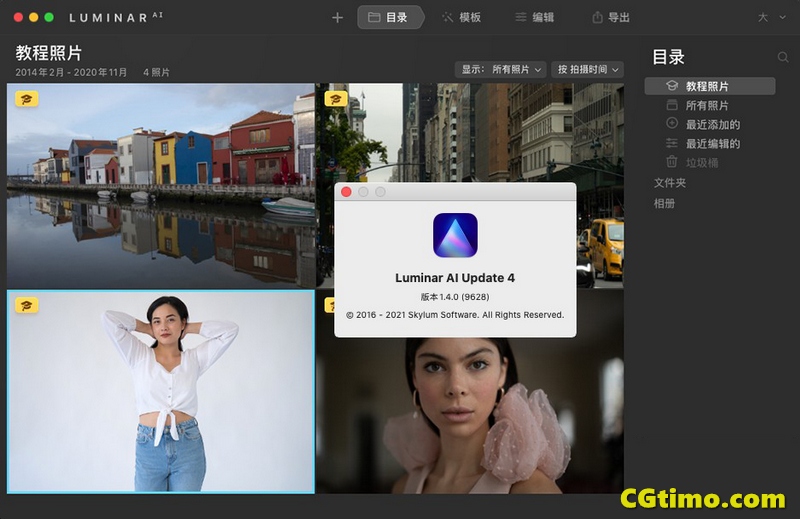Click the plus add-photos button

click(x=337, y=18)
